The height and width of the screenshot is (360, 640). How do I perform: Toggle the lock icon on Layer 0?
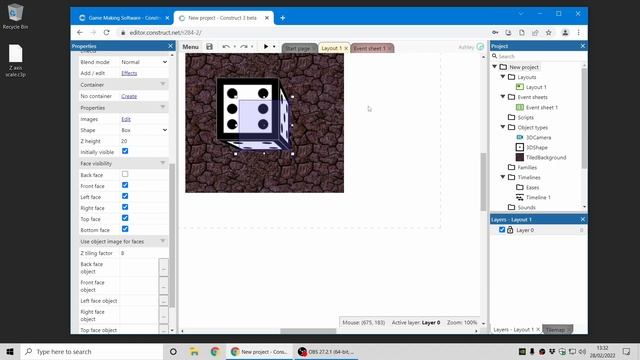(x=510, y=230)
